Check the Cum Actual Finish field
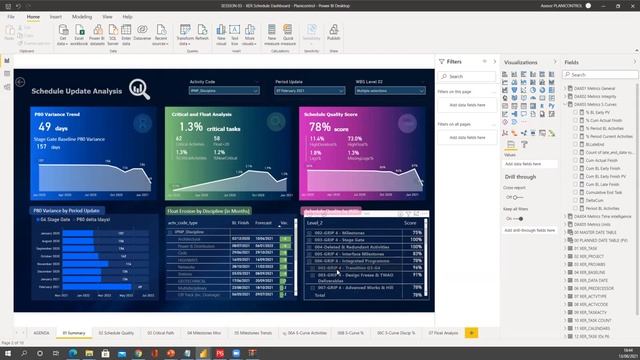This screenshot has height=360, width=640. click(576, 160)
